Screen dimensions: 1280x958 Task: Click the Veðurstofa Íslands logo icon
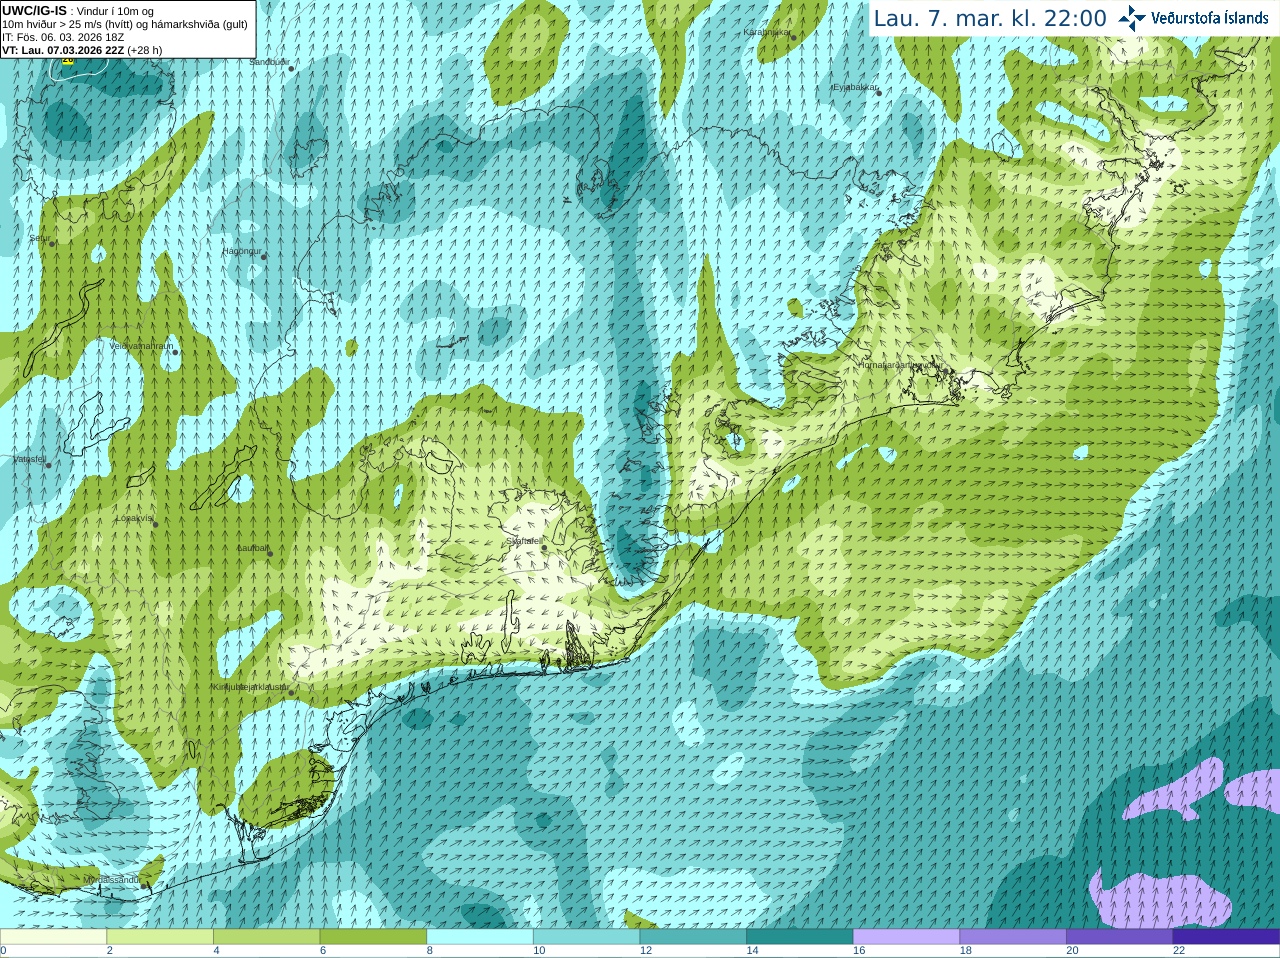1131,18
